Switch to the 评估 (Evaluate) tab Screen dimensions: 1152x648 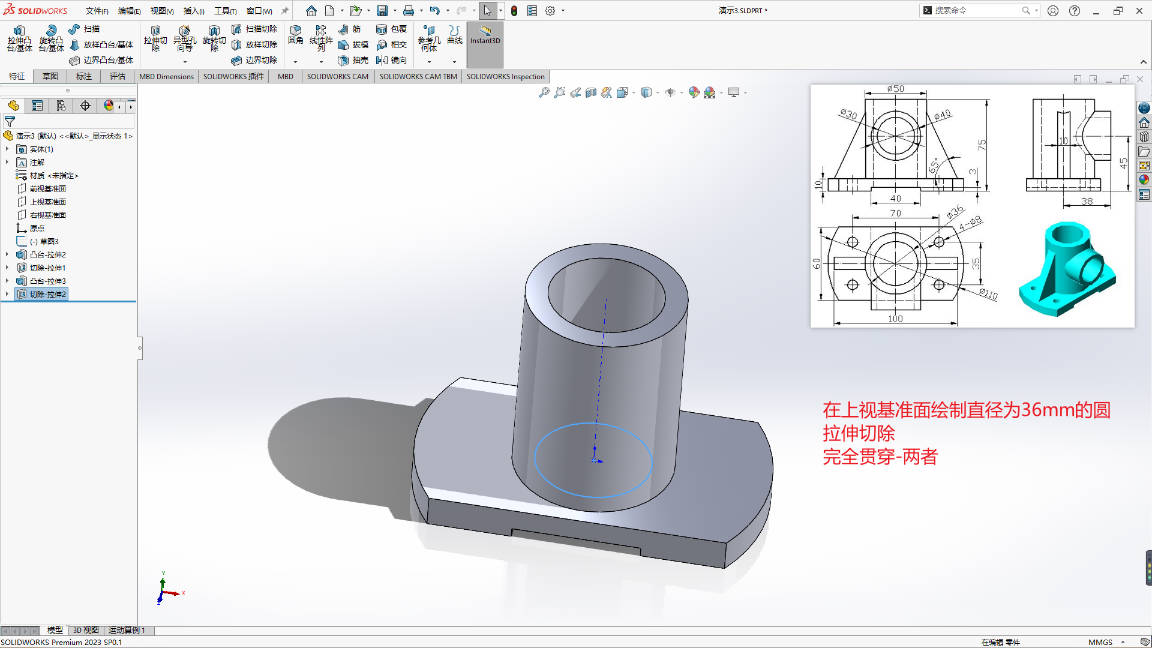click(x=118, y=76)
